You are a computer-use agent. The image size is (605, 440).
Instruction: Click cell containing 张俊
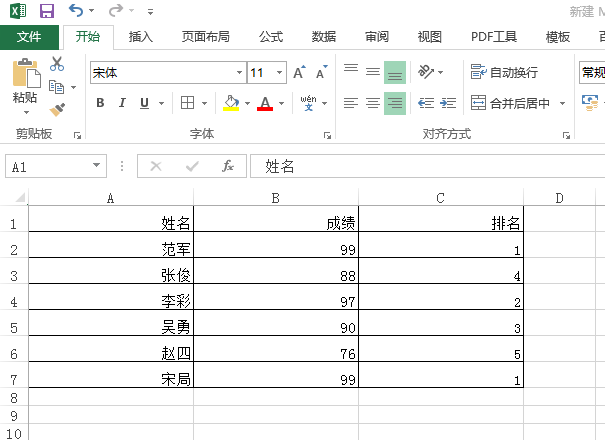click(111, 271)
